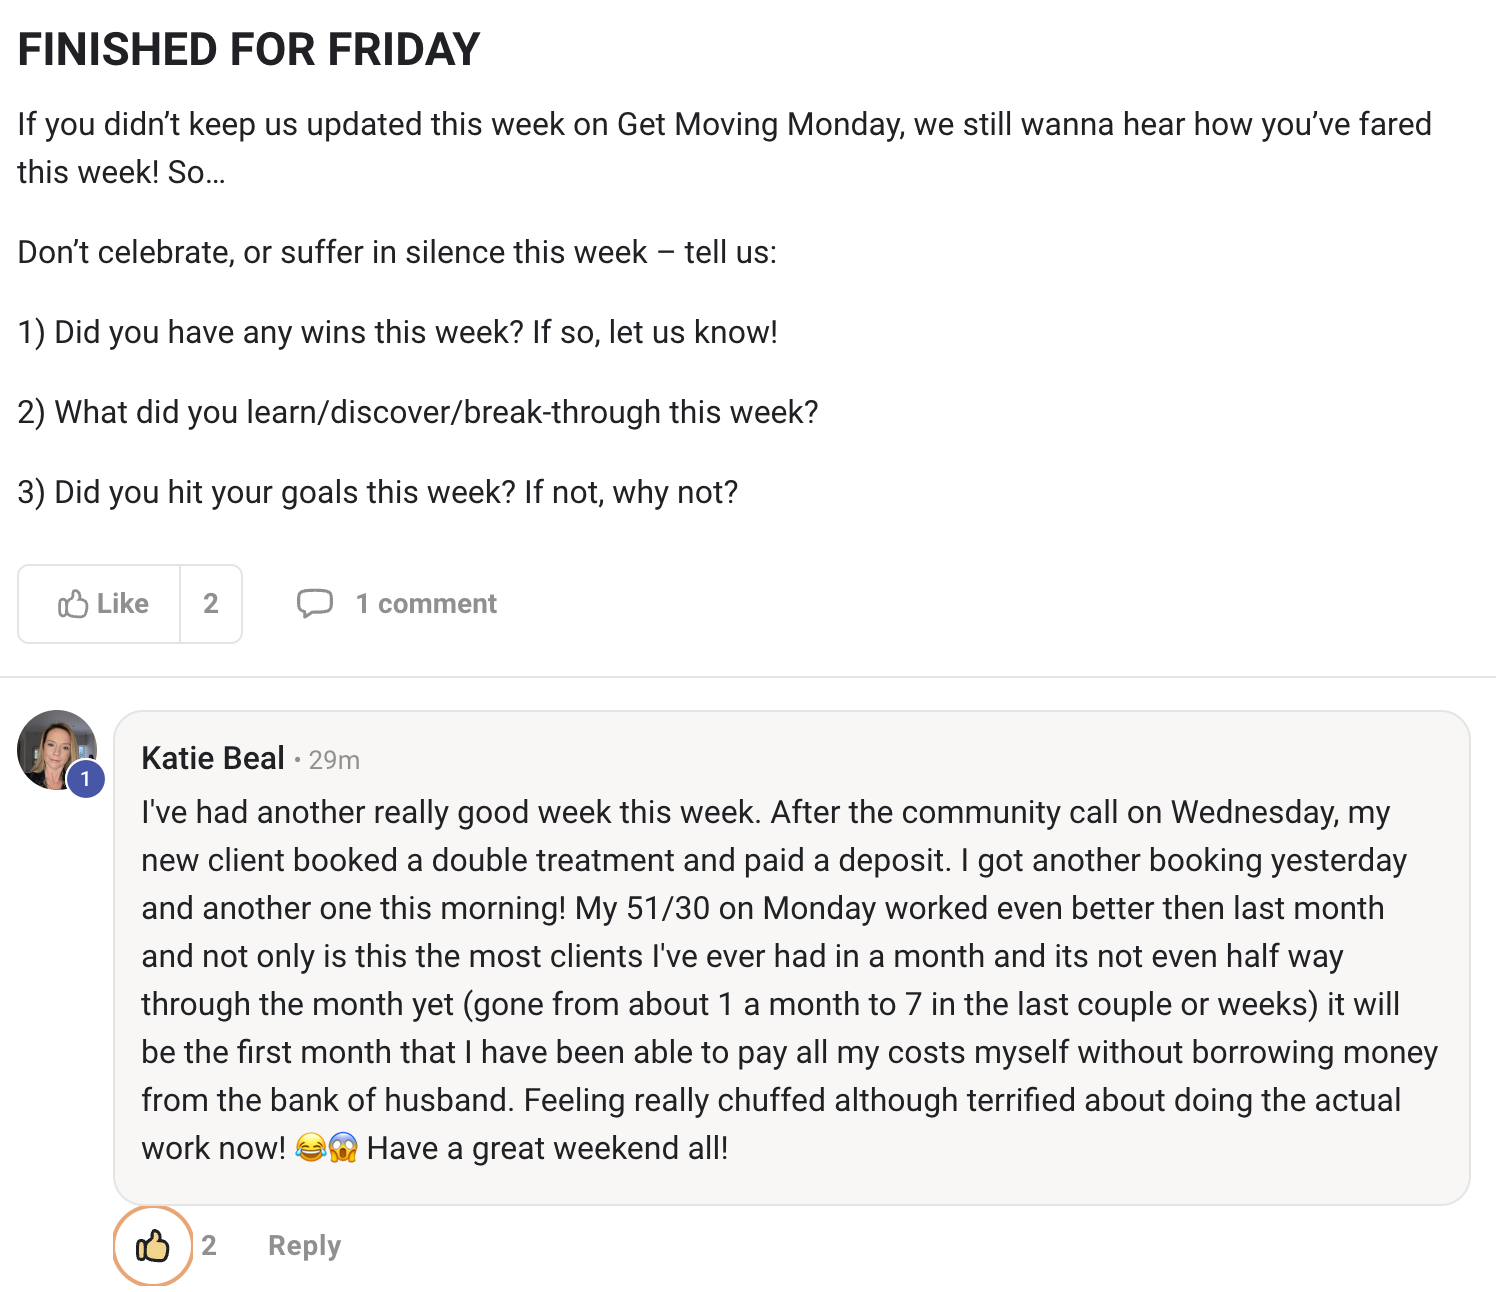Click the like count showing 2
Viewport: 1496px width, 1292px height.
click(211, 603)
